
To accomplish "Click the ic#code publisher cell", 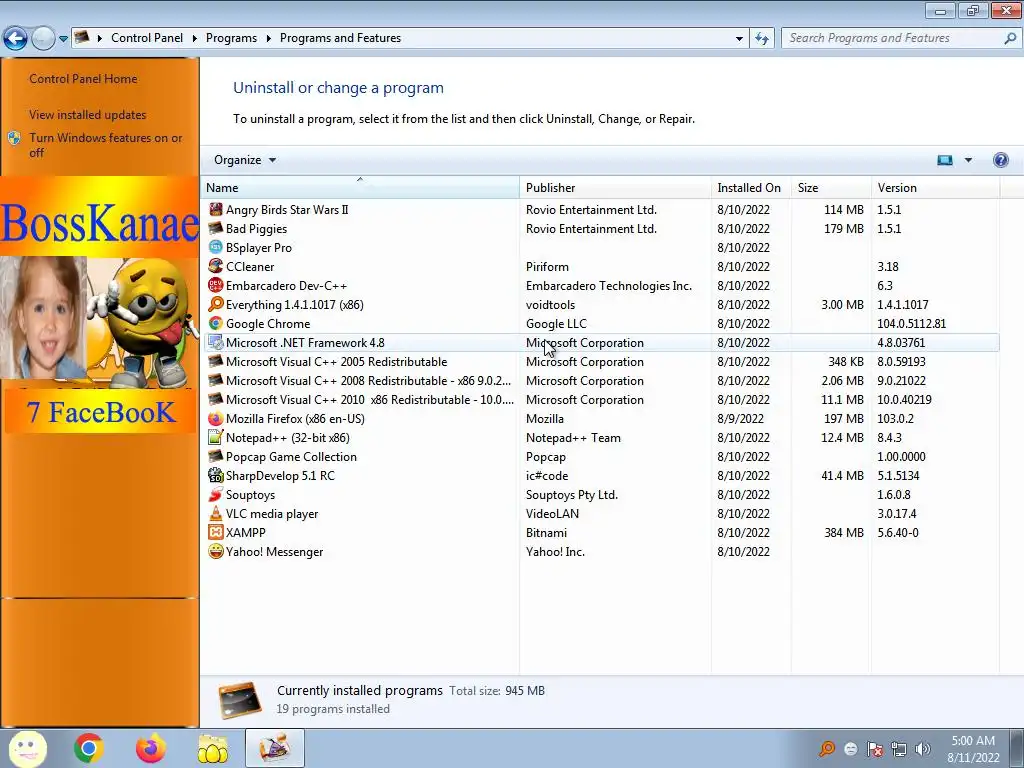I will click(x=547, y=475).
